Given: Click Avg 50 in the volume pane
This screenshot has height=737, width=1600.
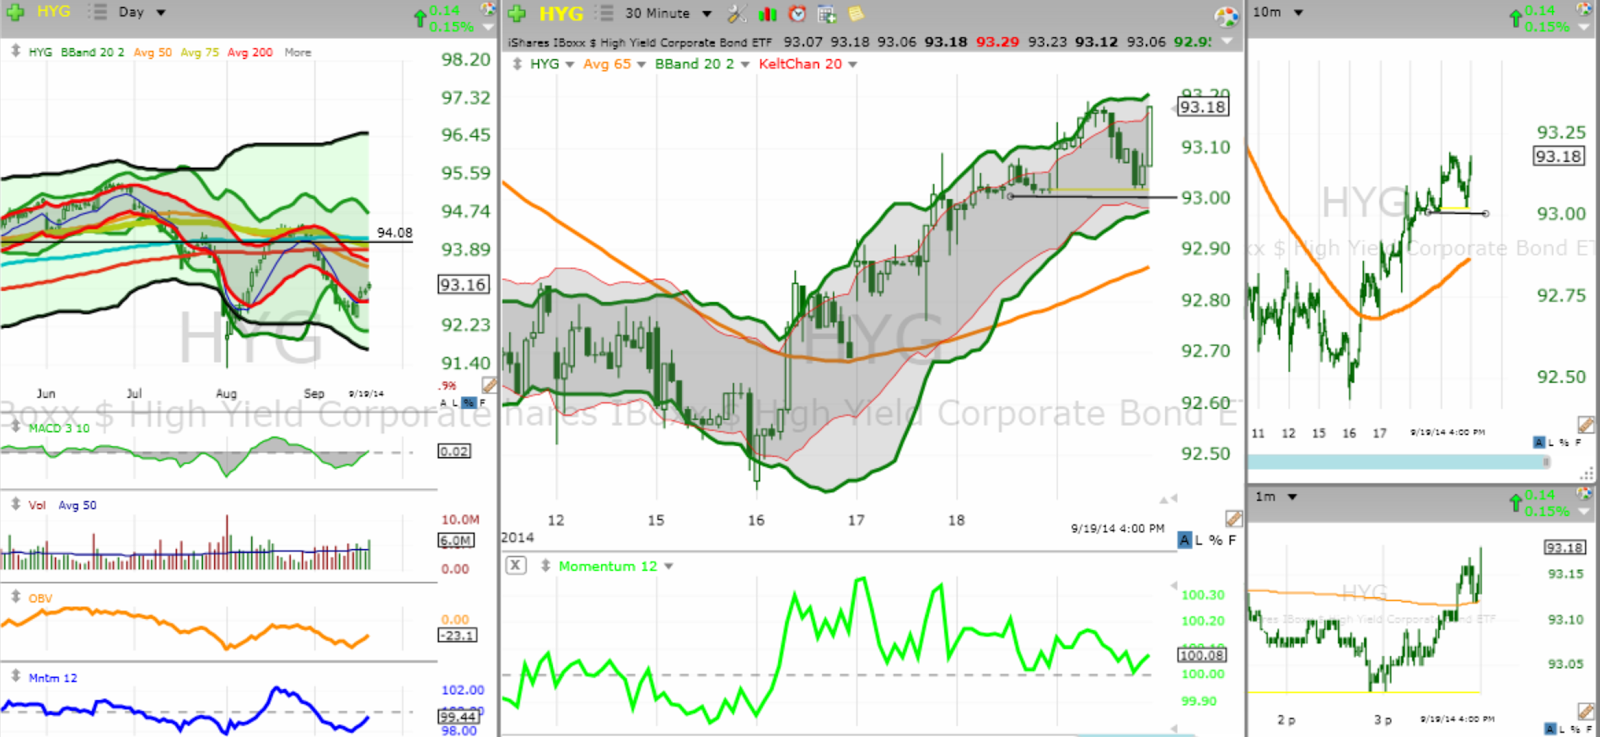Looking at the screenshot, I should [77, 505].
